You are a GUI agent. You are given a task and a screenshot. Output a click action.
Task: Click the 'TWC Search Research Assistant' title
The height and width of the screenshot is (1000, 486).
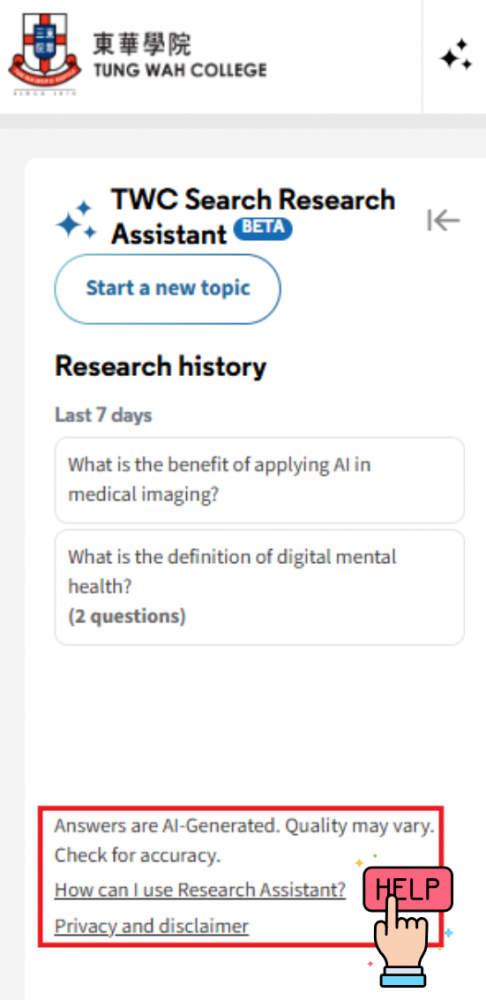[254, 217]
